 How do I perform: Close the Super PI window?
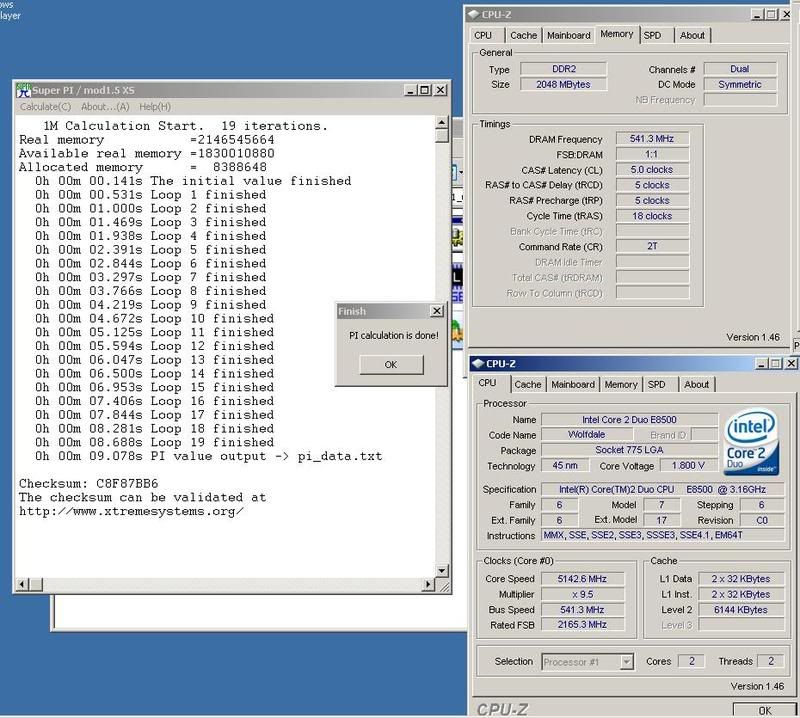click(x=440, y=90)
